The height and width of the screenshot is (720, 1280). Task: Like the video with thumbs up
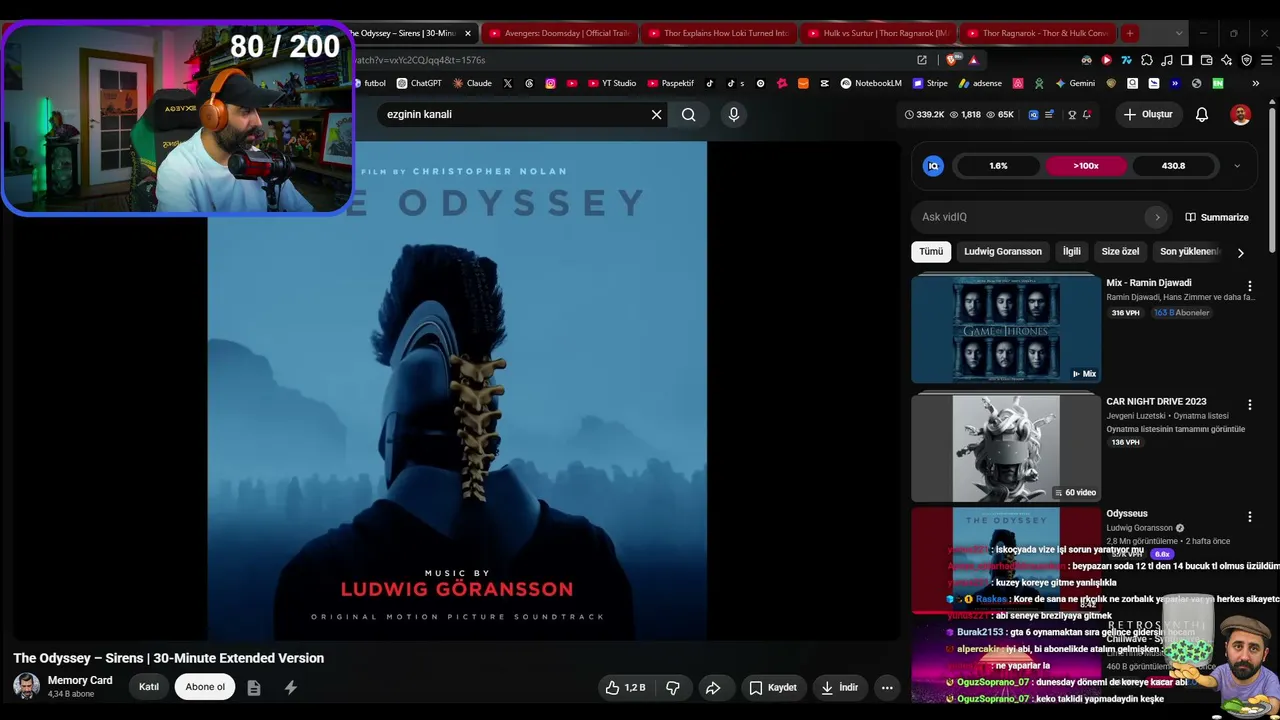(x=625, y=687)
